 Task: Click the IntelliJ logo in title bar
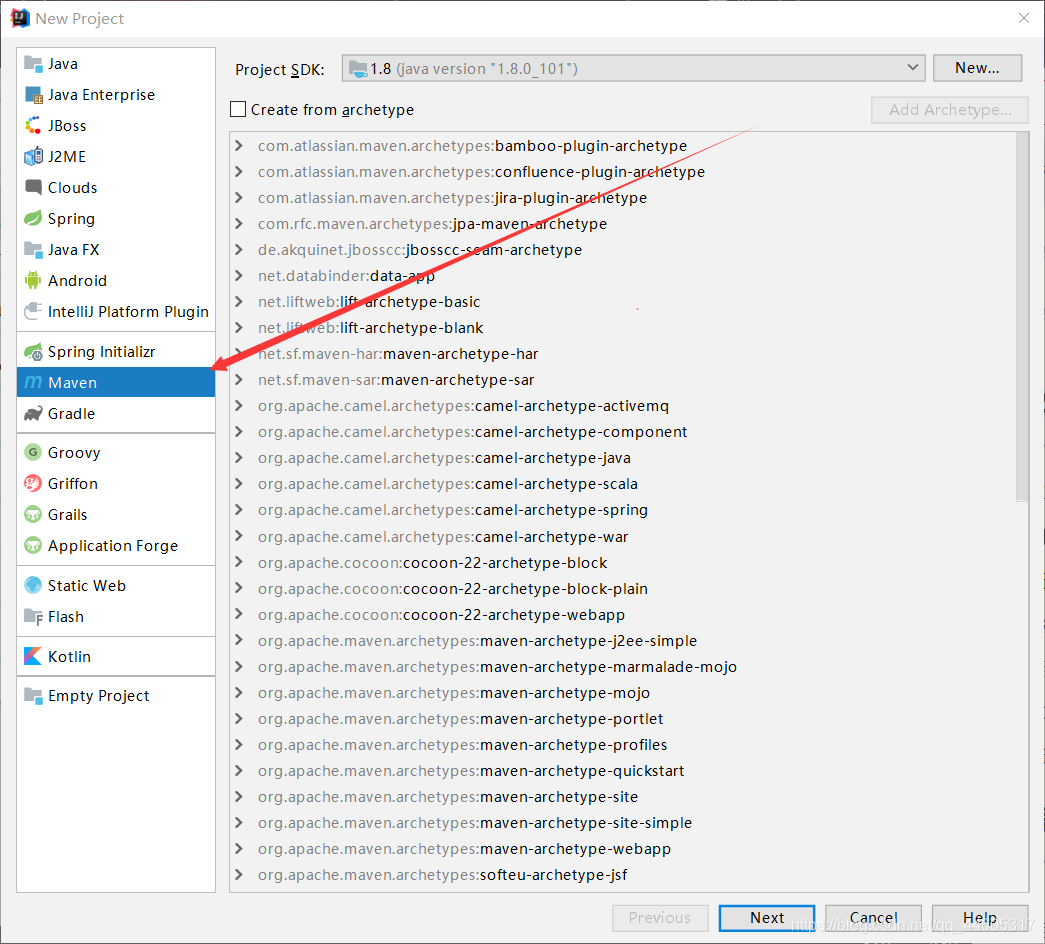(20, 19)
